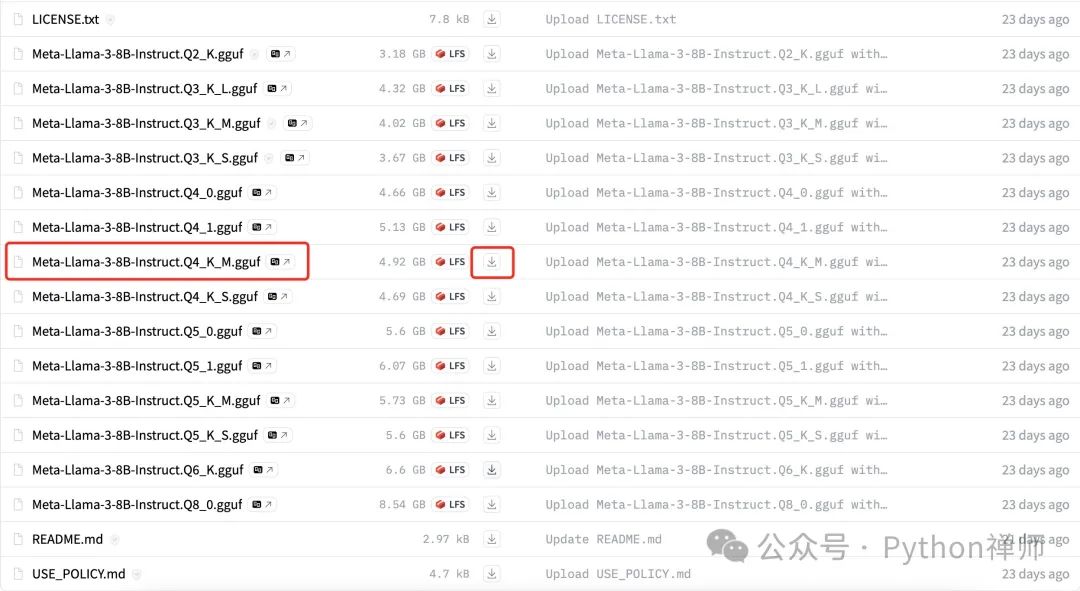Open Meta-Llama-3-8B-Instruct.Q4_K_S.gguf file page
The width and height of the screenshot is (1080, 591).
(145, 296)
